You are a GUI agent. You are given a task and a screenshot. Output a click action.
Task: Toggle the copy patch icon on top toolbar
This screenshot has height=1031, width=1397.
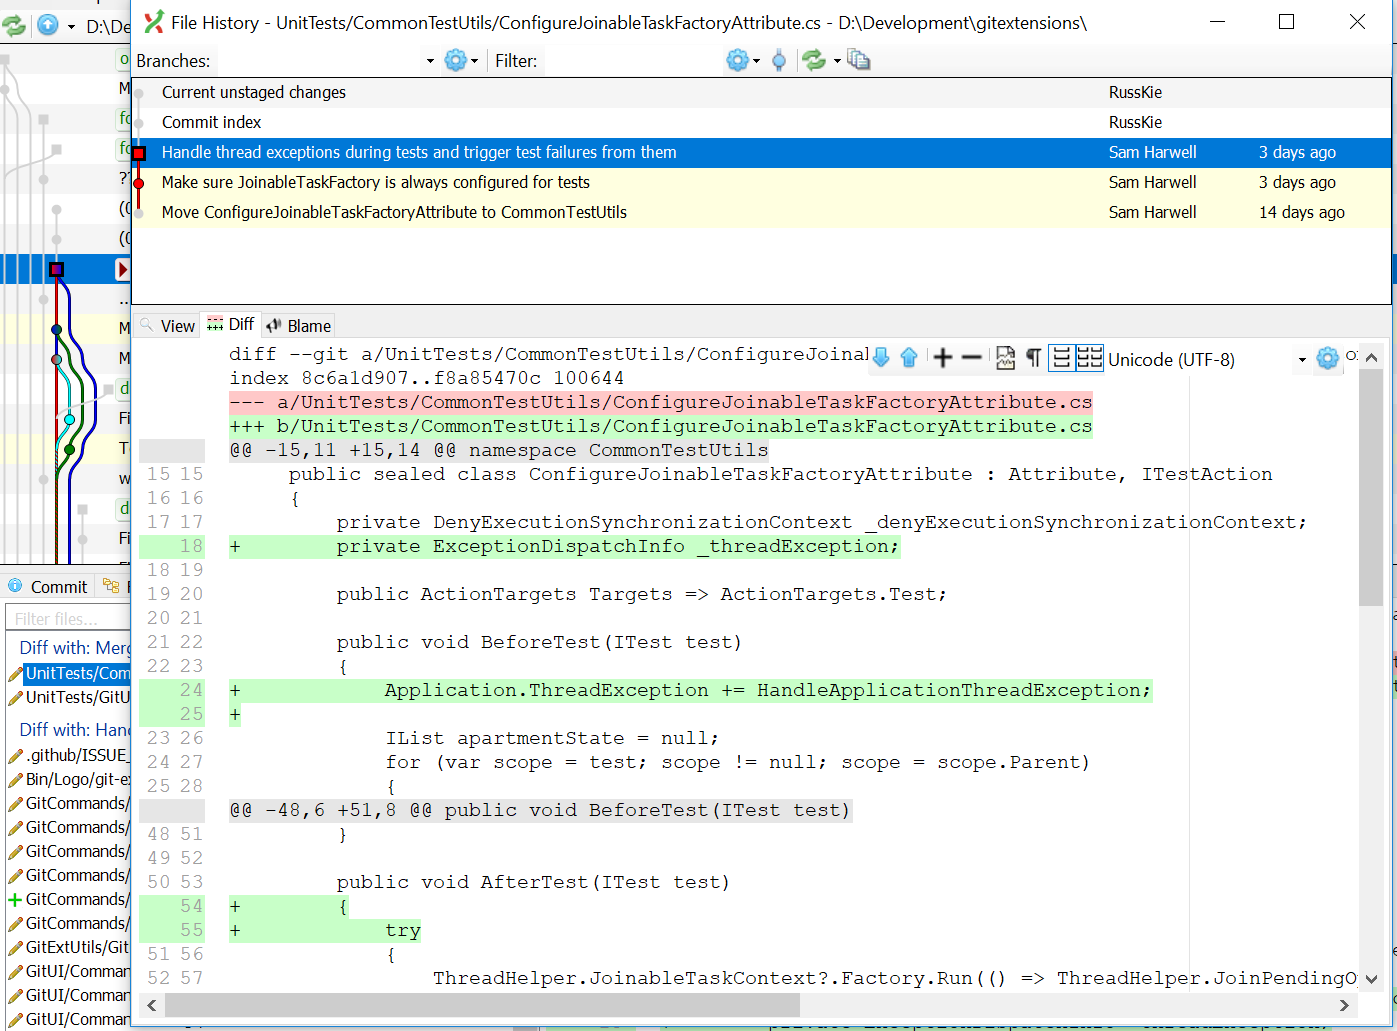tap(859, 60)
